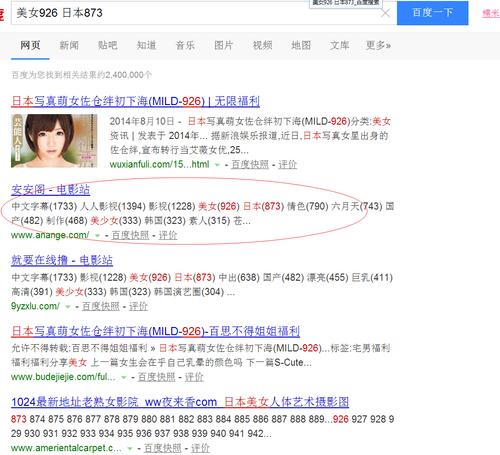Image resolution: width=500 pixels, height=455 pixels.
Task: Click 评价 for 9yzxlu.com result
Action: click(x=138, y=306)
